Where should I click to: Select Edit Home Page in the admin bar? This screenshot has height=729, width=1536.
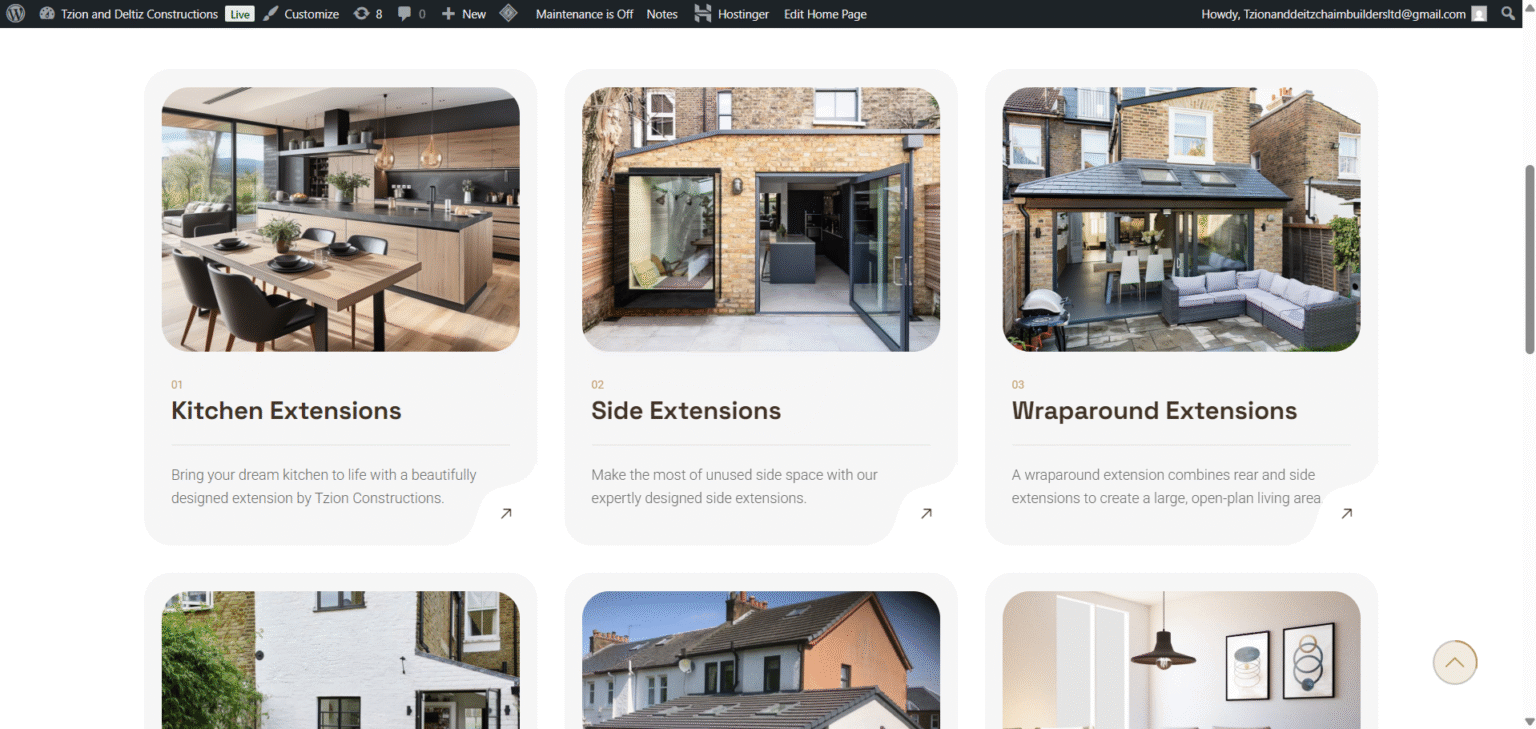(825, 14)
